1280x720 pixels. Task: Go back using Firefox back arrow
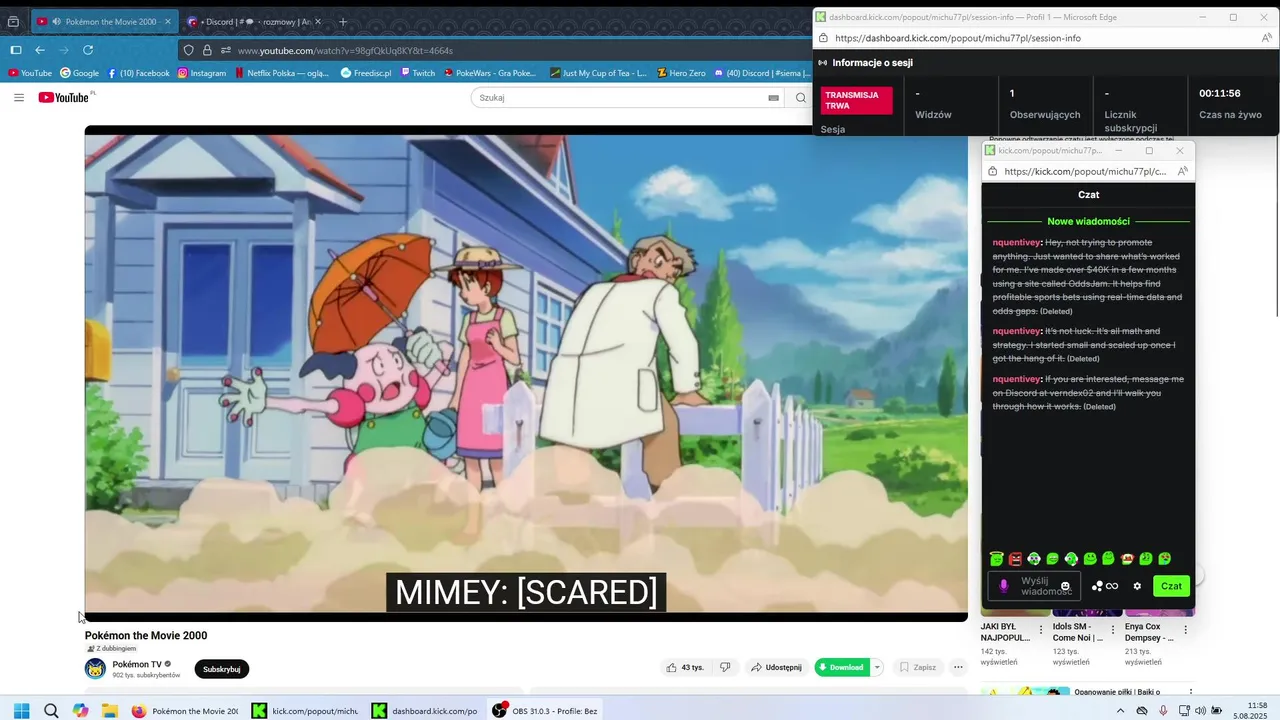click(40, 50)
